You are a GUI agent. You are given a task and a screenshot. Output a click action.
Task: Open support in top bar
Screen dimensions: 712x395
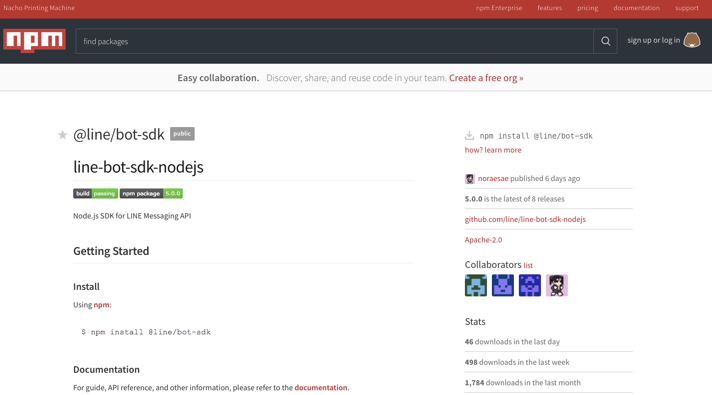pos(687,8)
